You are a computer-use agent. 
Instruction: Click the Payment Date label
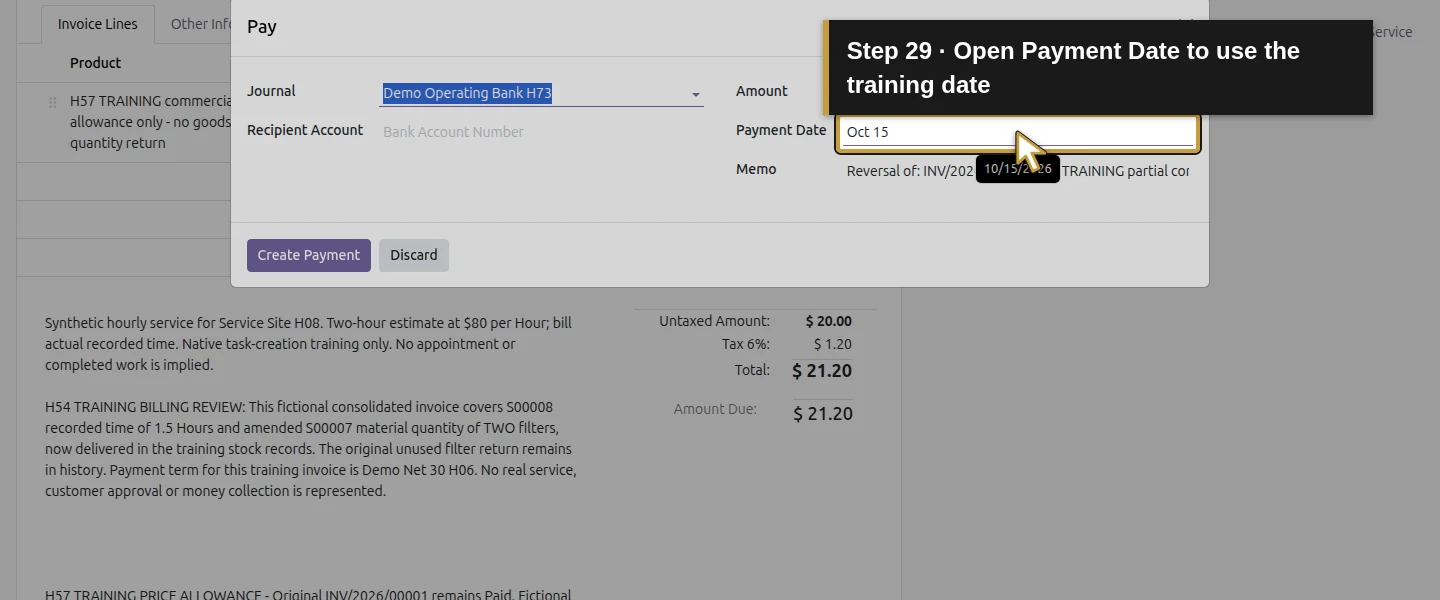781,130
